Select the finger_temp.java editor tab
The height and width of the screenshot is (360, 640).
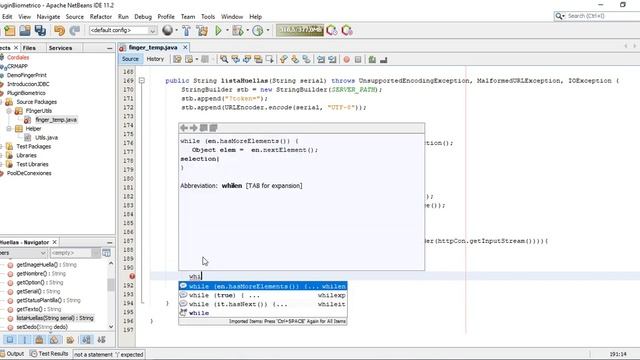point(153,47)
